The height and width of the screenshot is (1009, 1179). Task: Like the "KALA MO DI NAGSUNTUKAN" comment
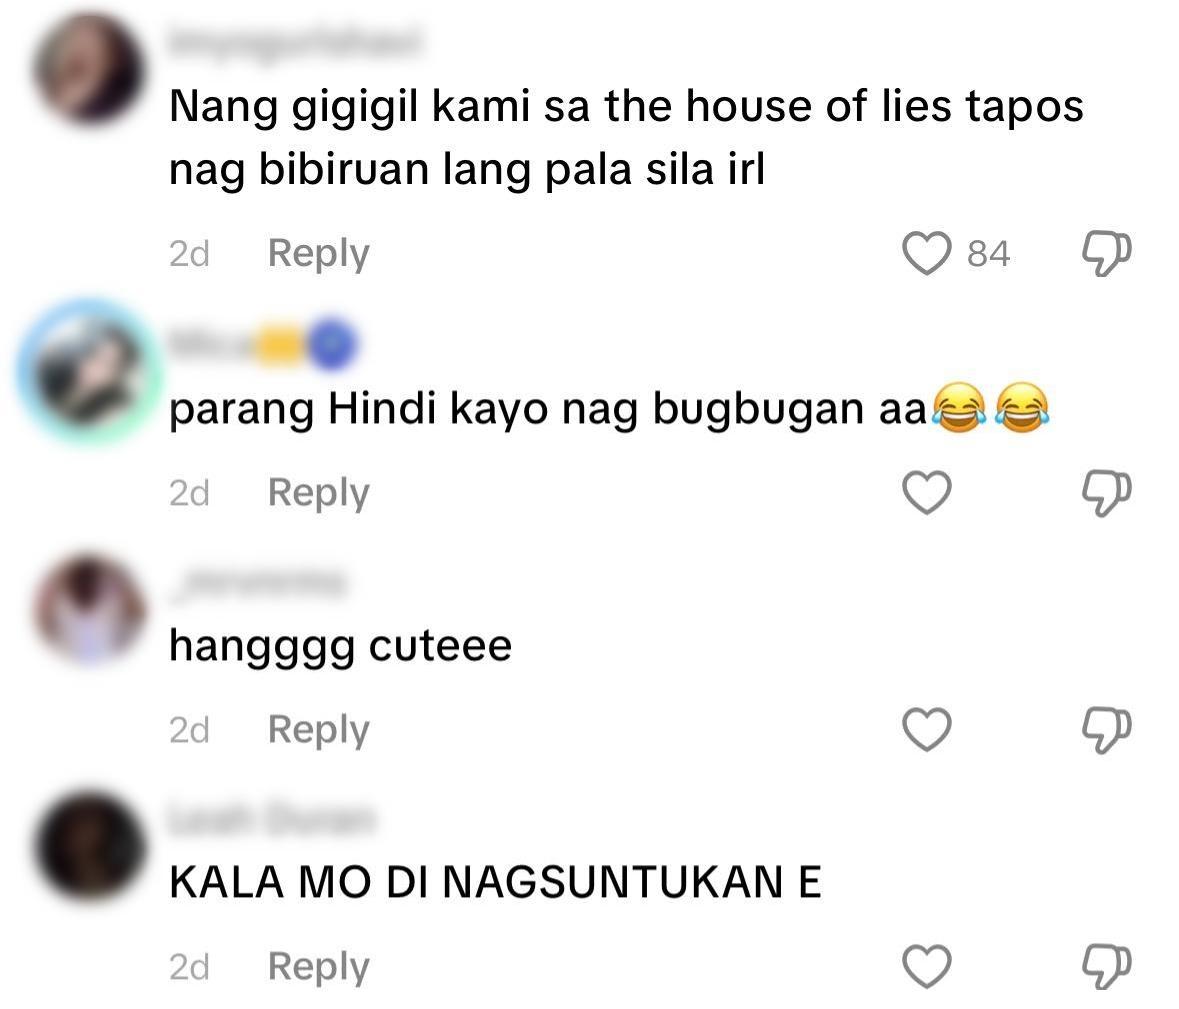click(x=926, y=967)
